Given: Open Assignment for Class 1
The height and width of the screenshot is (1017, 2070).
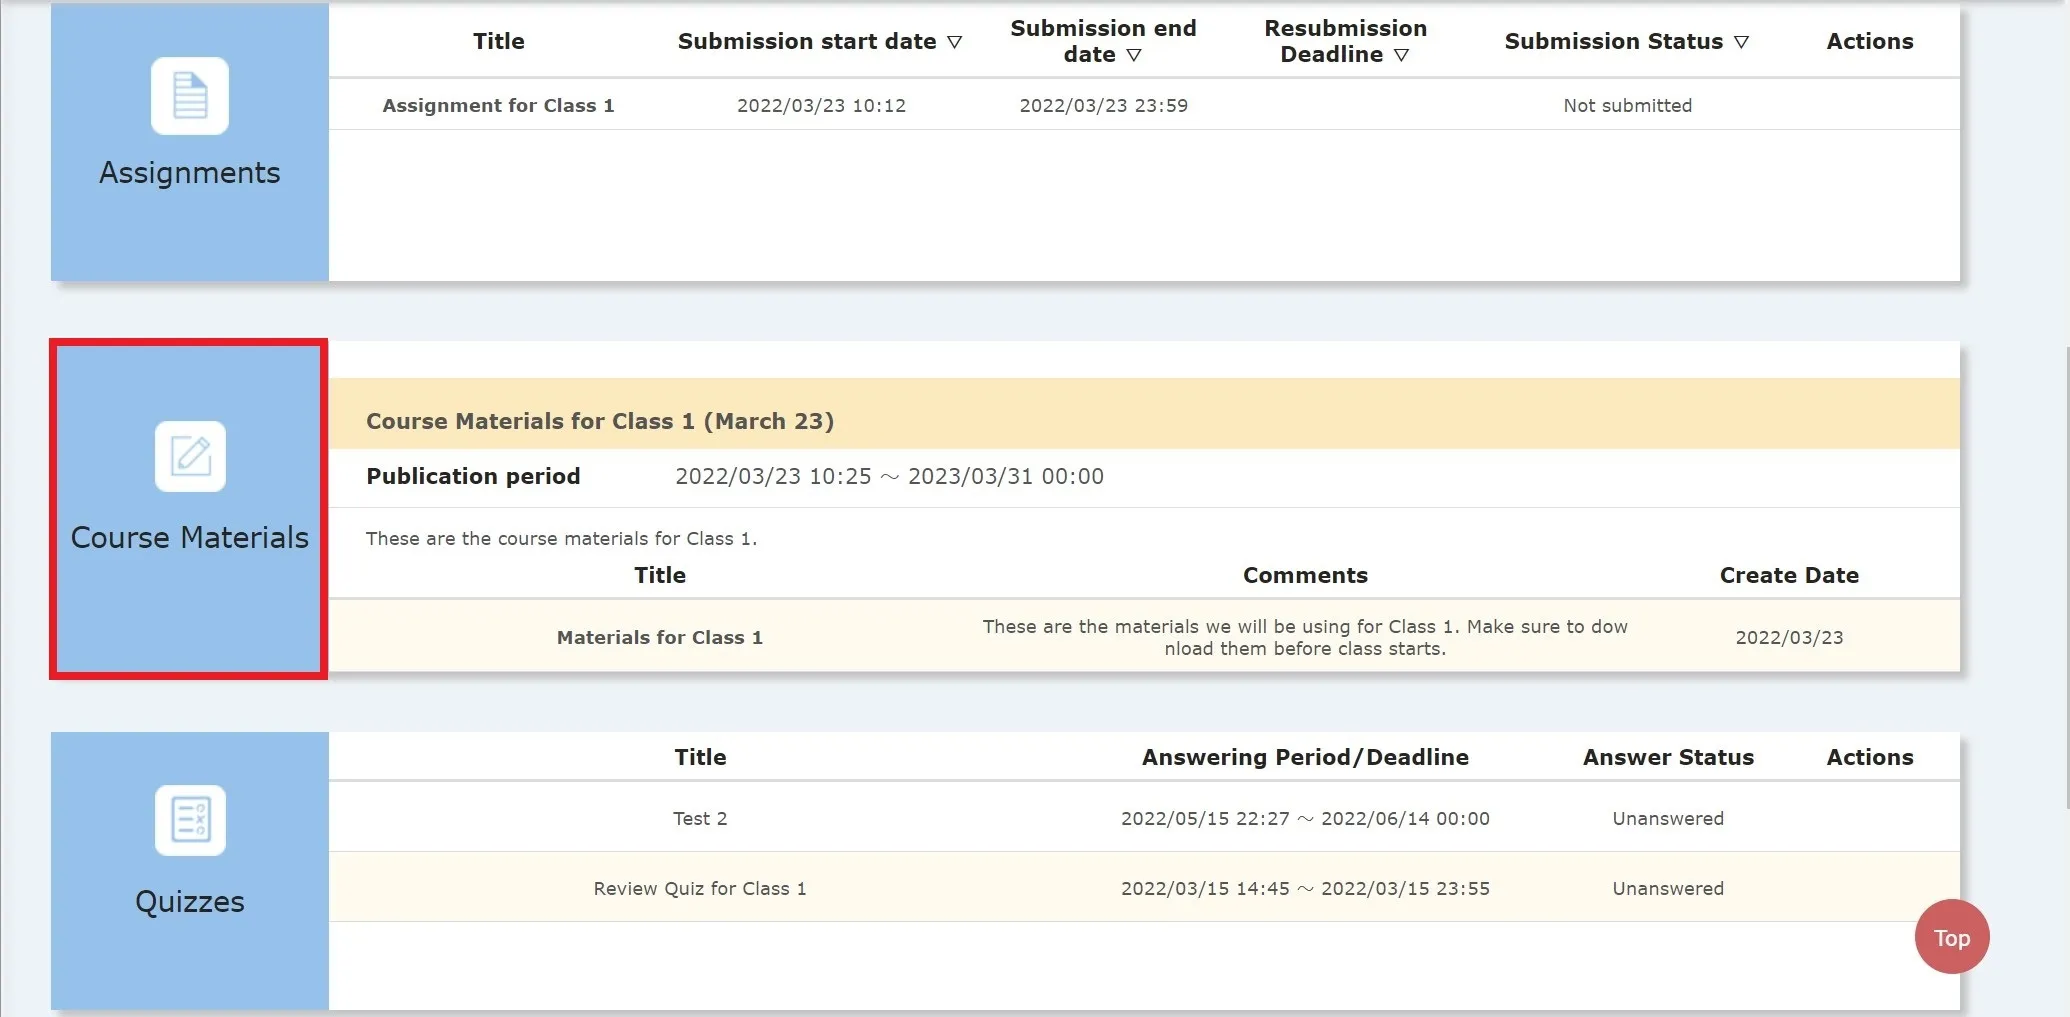Looking at the screenshot, I should [498, 105].
